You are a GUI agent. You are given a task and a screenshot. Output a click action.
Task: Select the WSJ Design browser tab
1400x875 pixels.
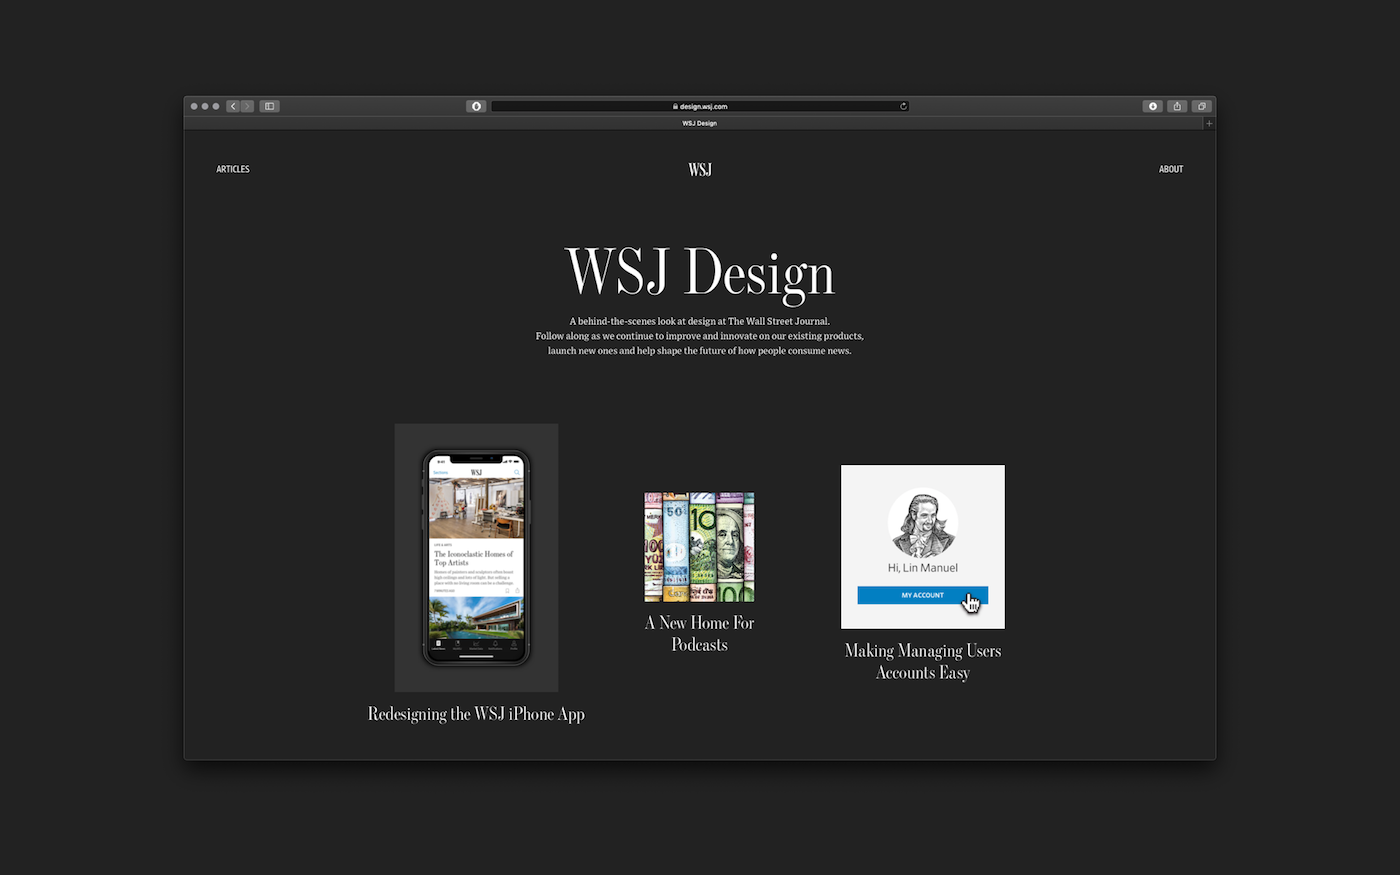(x=699, y=123)
